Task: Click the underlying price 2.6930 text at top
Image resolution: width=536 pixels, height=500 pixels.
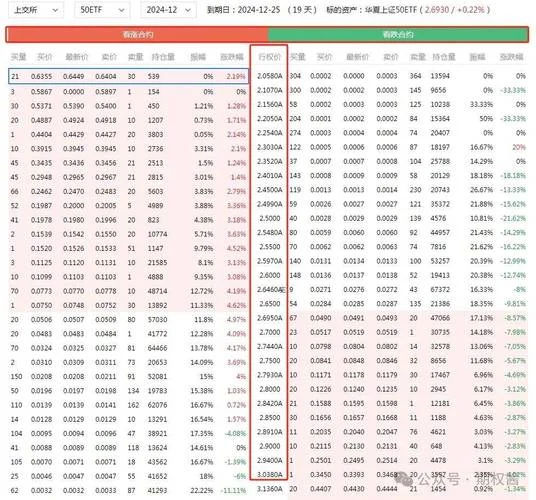Action: tap(437, 10)
